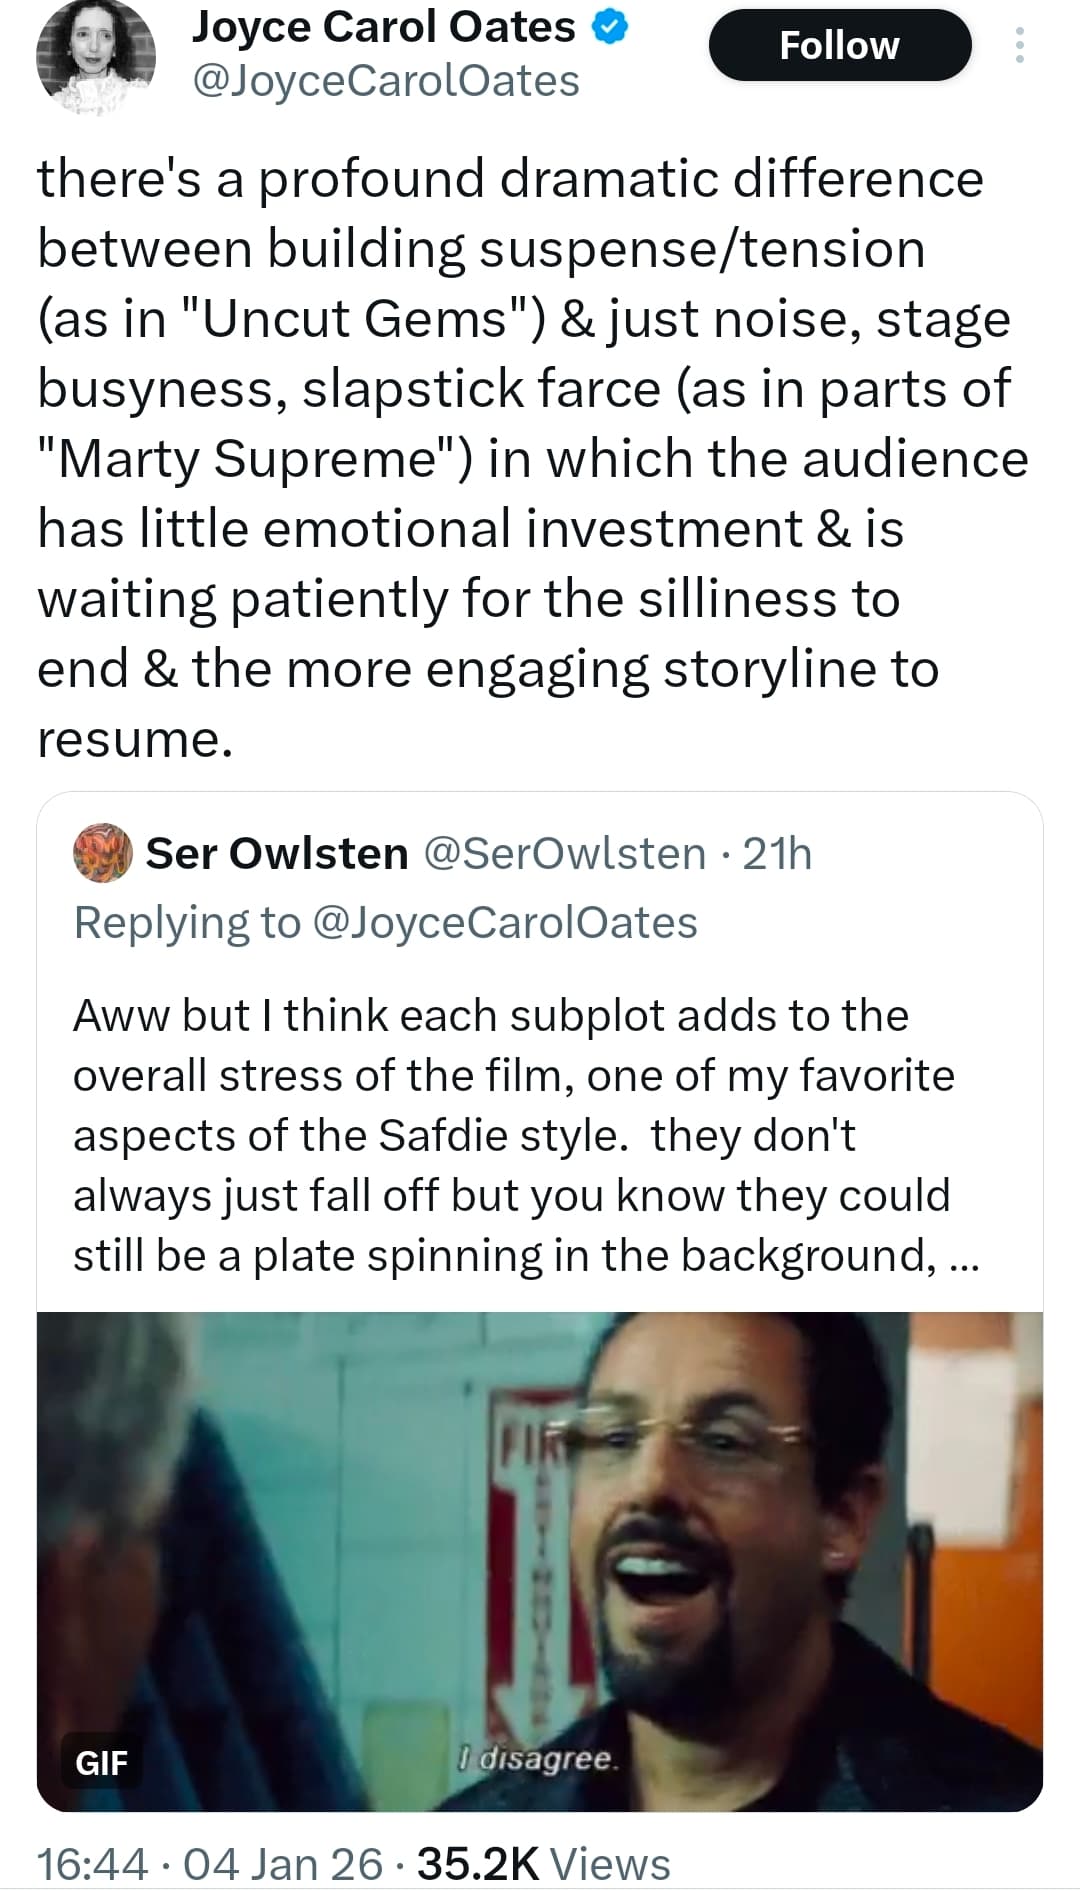The image size is (1080, 1891).
Task: Open the three-dot more options menu
Action: coord(1019,45)
